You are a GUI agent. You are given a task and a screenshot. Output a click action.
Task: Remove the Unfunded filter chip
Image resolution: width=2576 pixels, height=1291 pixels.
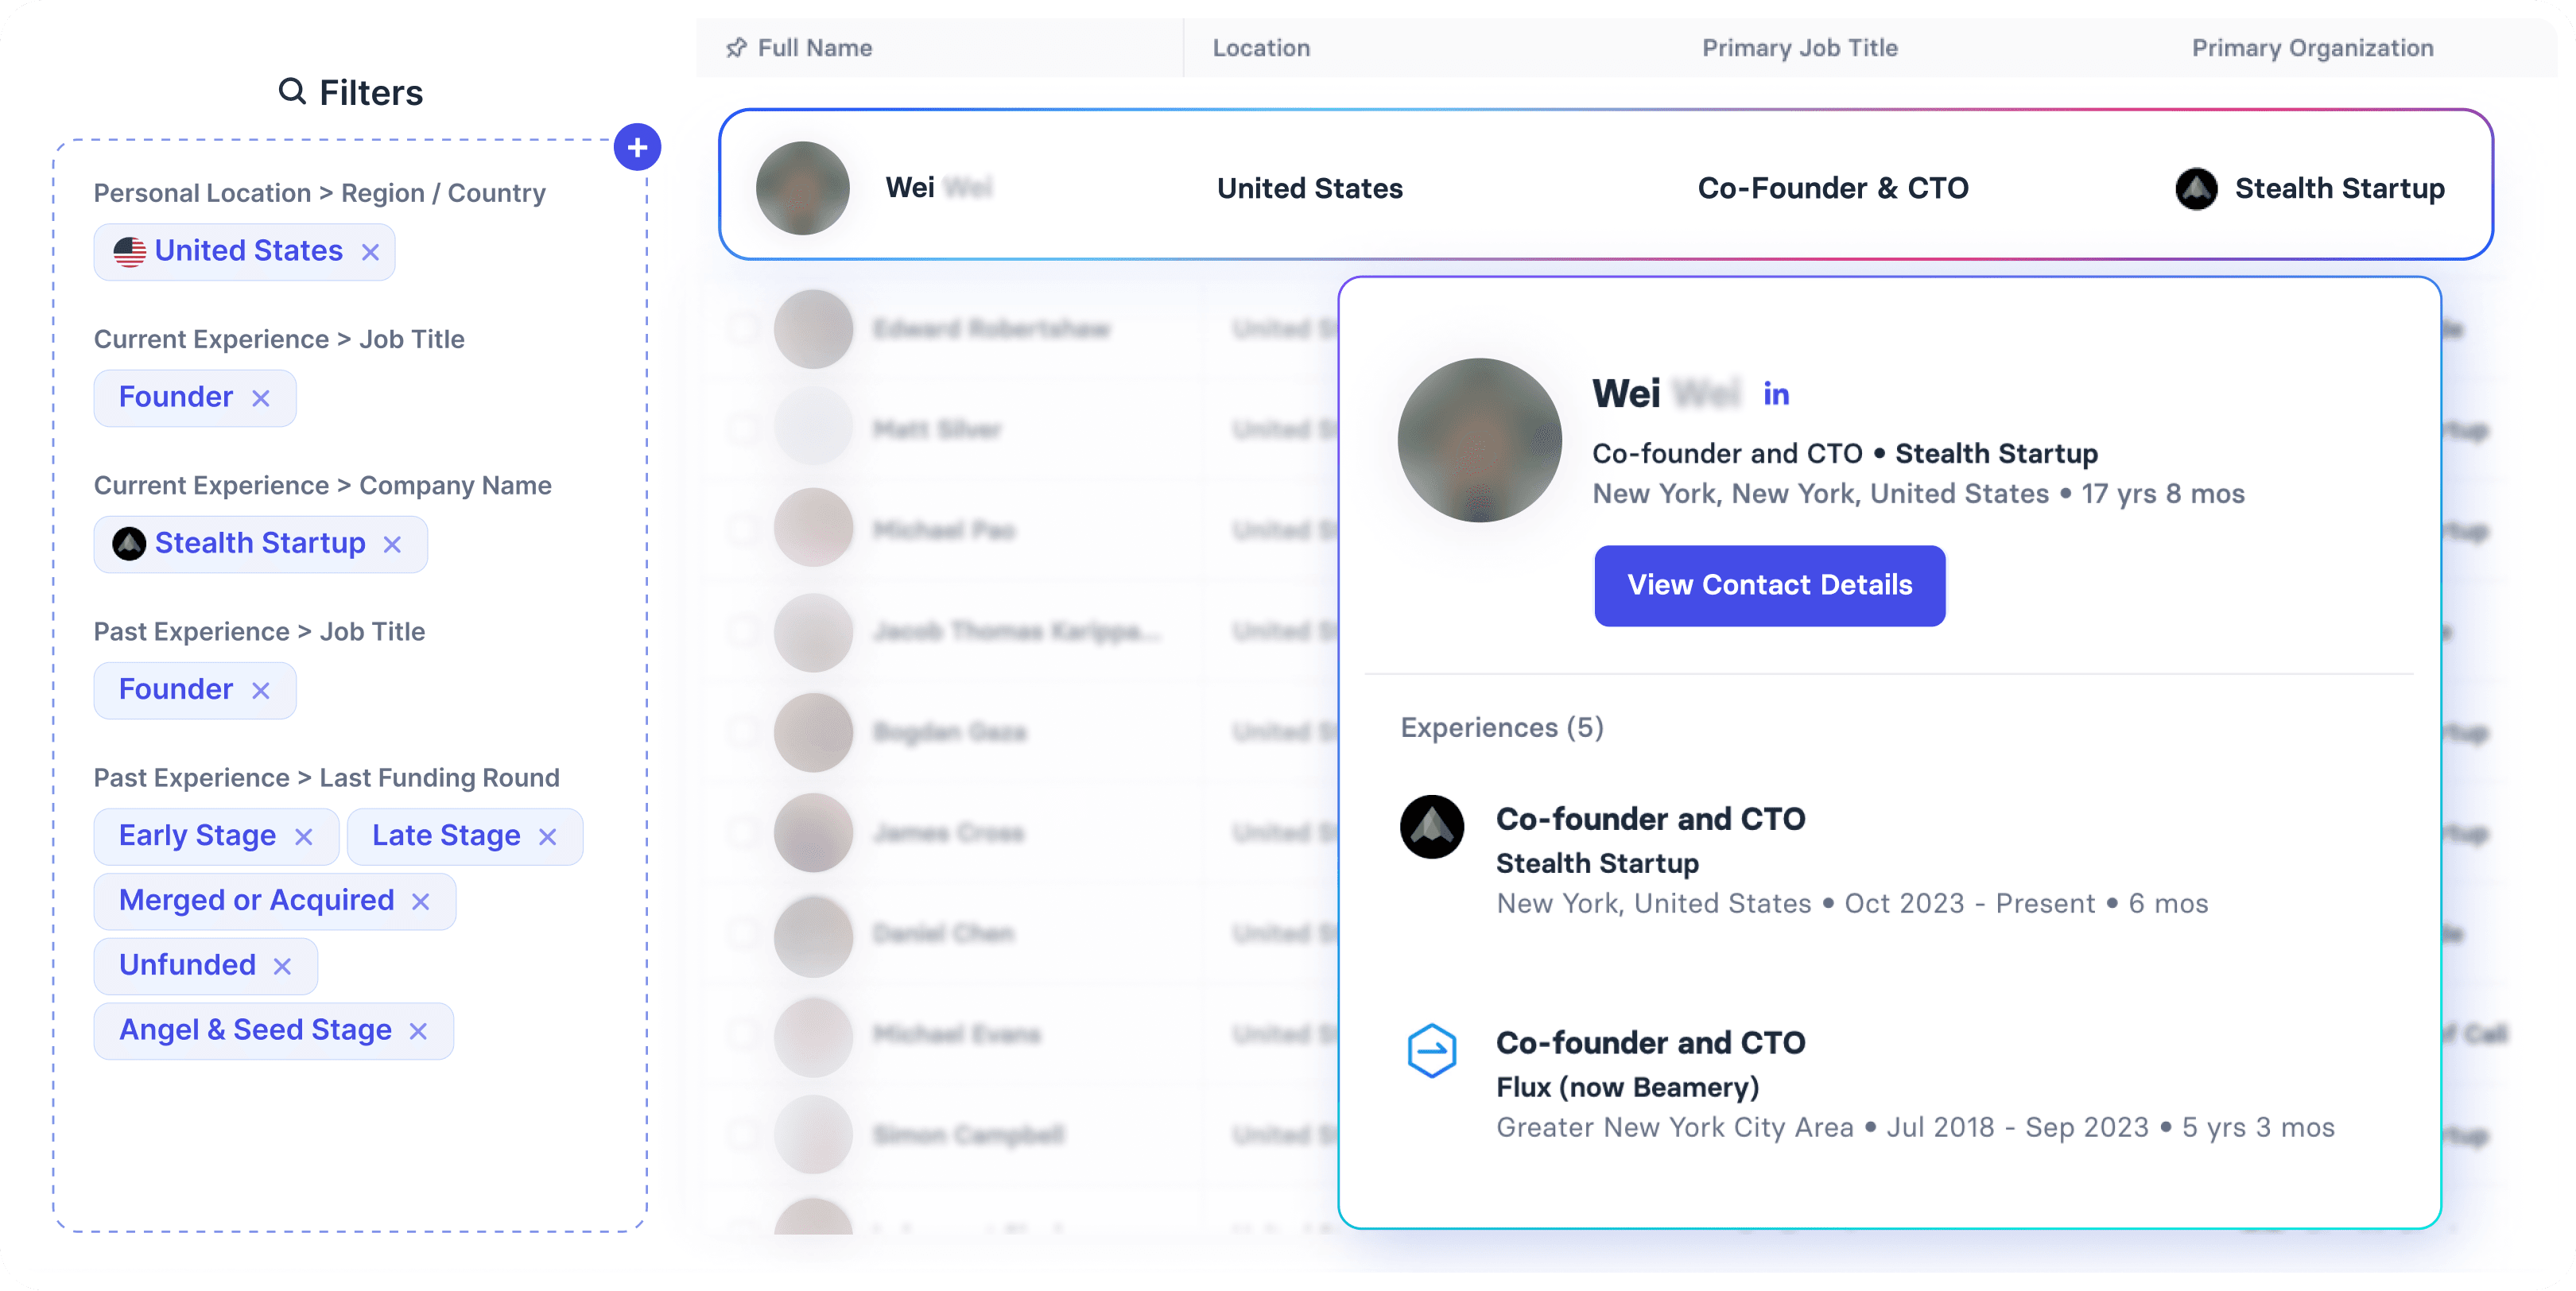[282, 966]
